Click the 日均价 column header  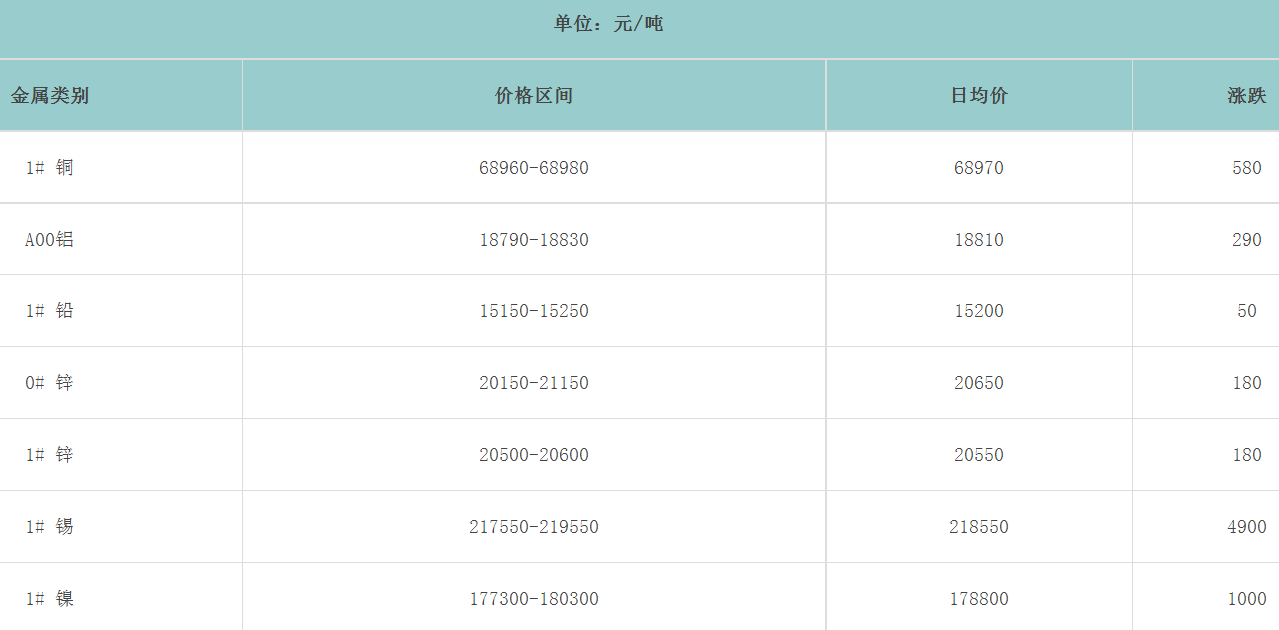[979, 96]
